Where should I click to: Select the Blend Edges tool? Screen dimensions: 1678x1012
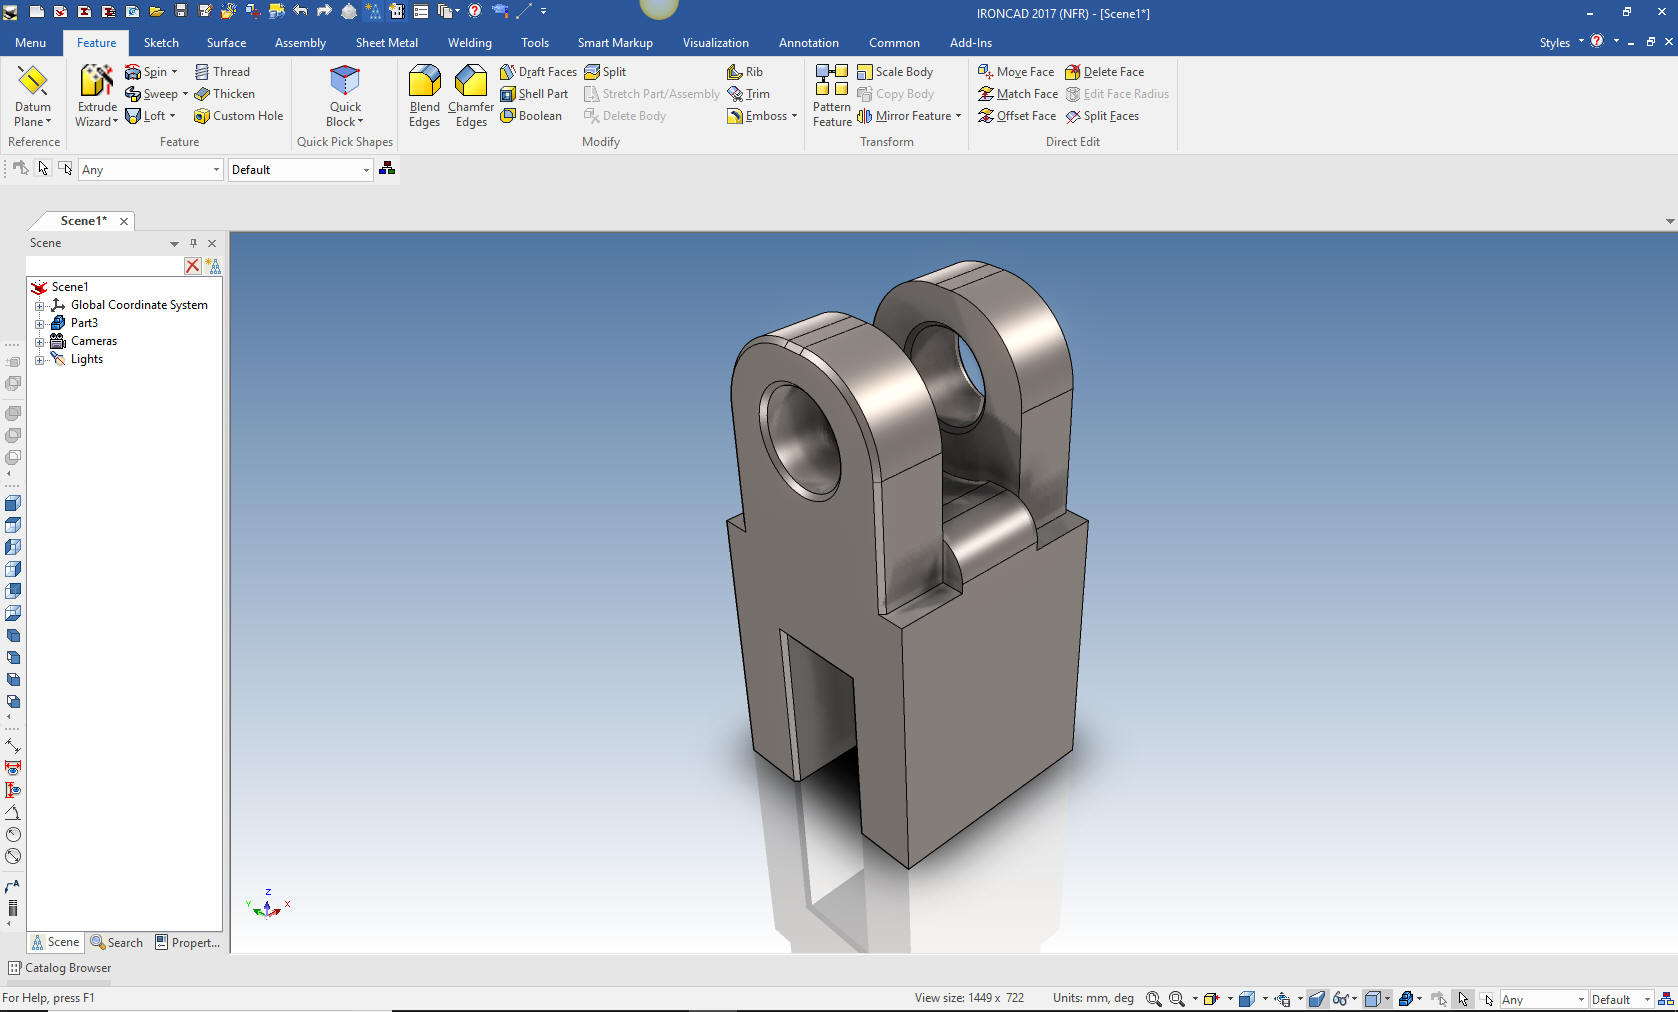(x=424, y=82)
